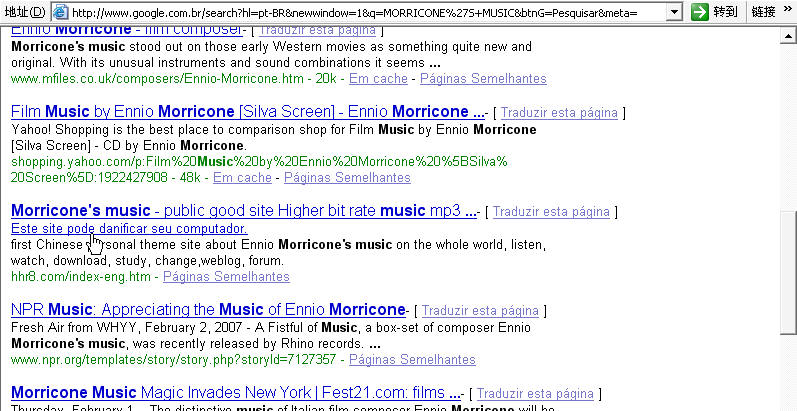Image resolution: width=797 pixels, height=411 pixels.
Task: Open Film Music by Ennio Morricone result
Action: [248, 111]
